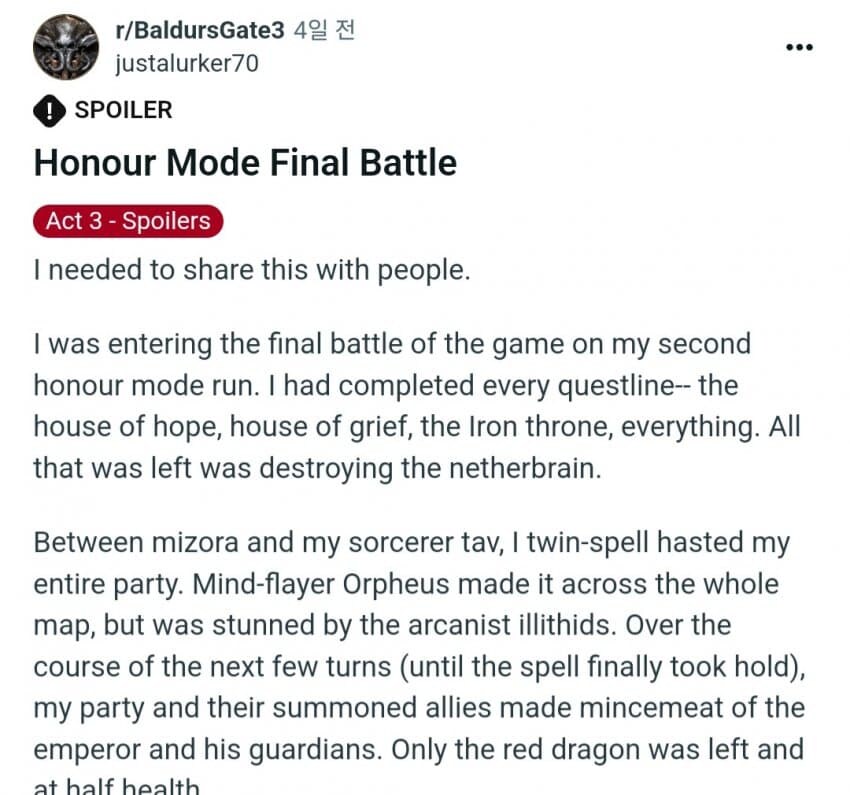This screenshot has width=850, height=795.
Task: Click the spoiler warning diamond icon
Action: pos(49,111)
